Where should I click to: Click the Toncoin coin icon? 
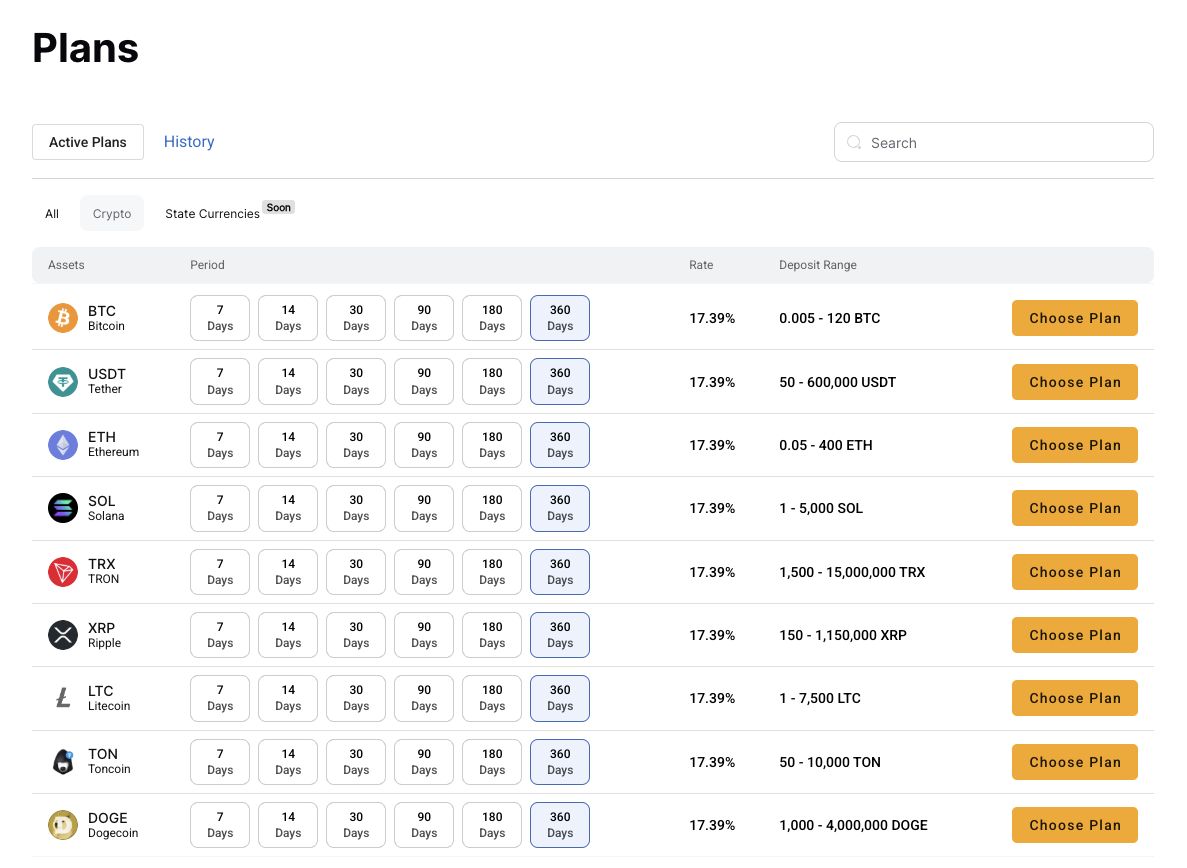[x=63, y=762]
